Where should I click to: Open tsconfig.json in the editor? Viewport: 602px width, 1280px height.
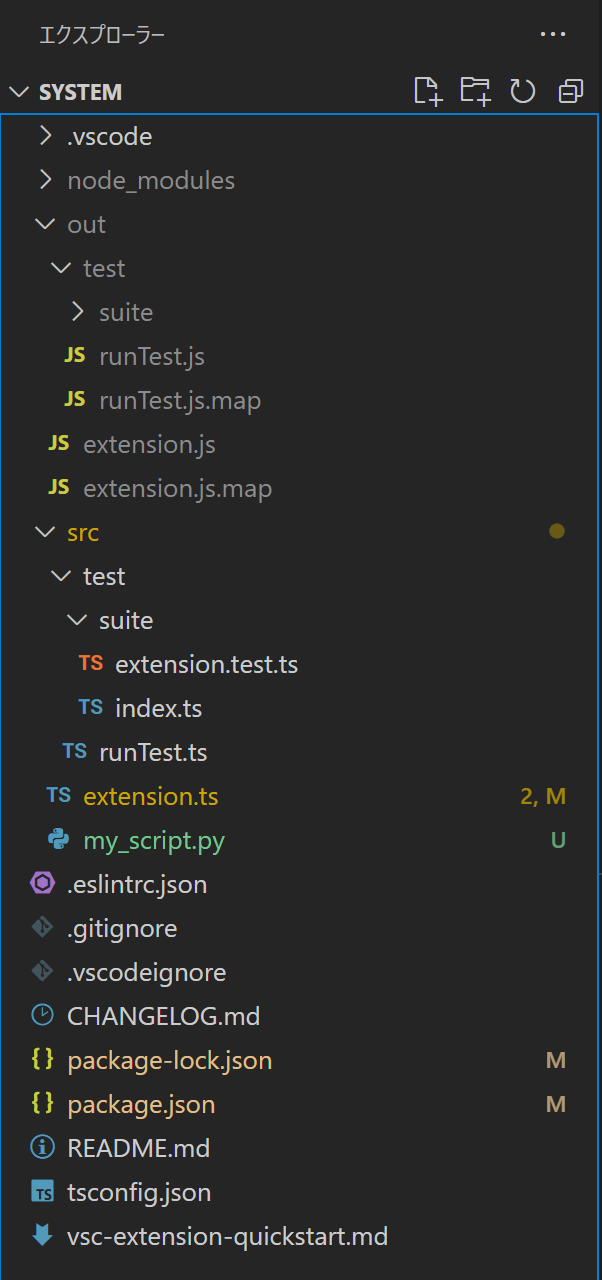(138, 1192)
